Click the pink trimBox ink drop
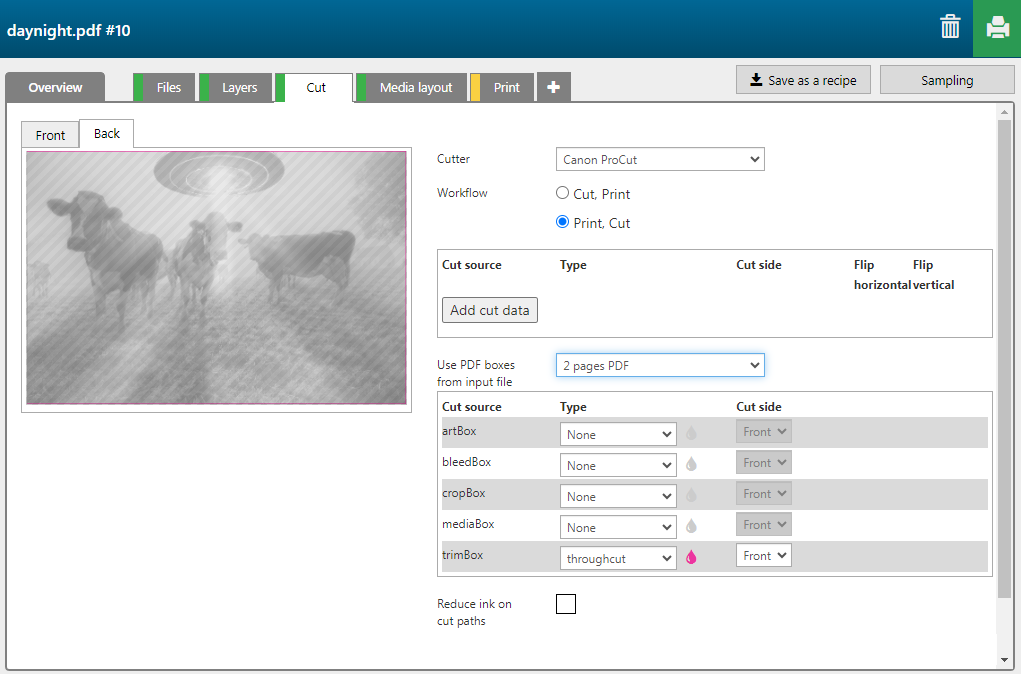The width and height of the screenshot is (1021, 674). (691, 558)
